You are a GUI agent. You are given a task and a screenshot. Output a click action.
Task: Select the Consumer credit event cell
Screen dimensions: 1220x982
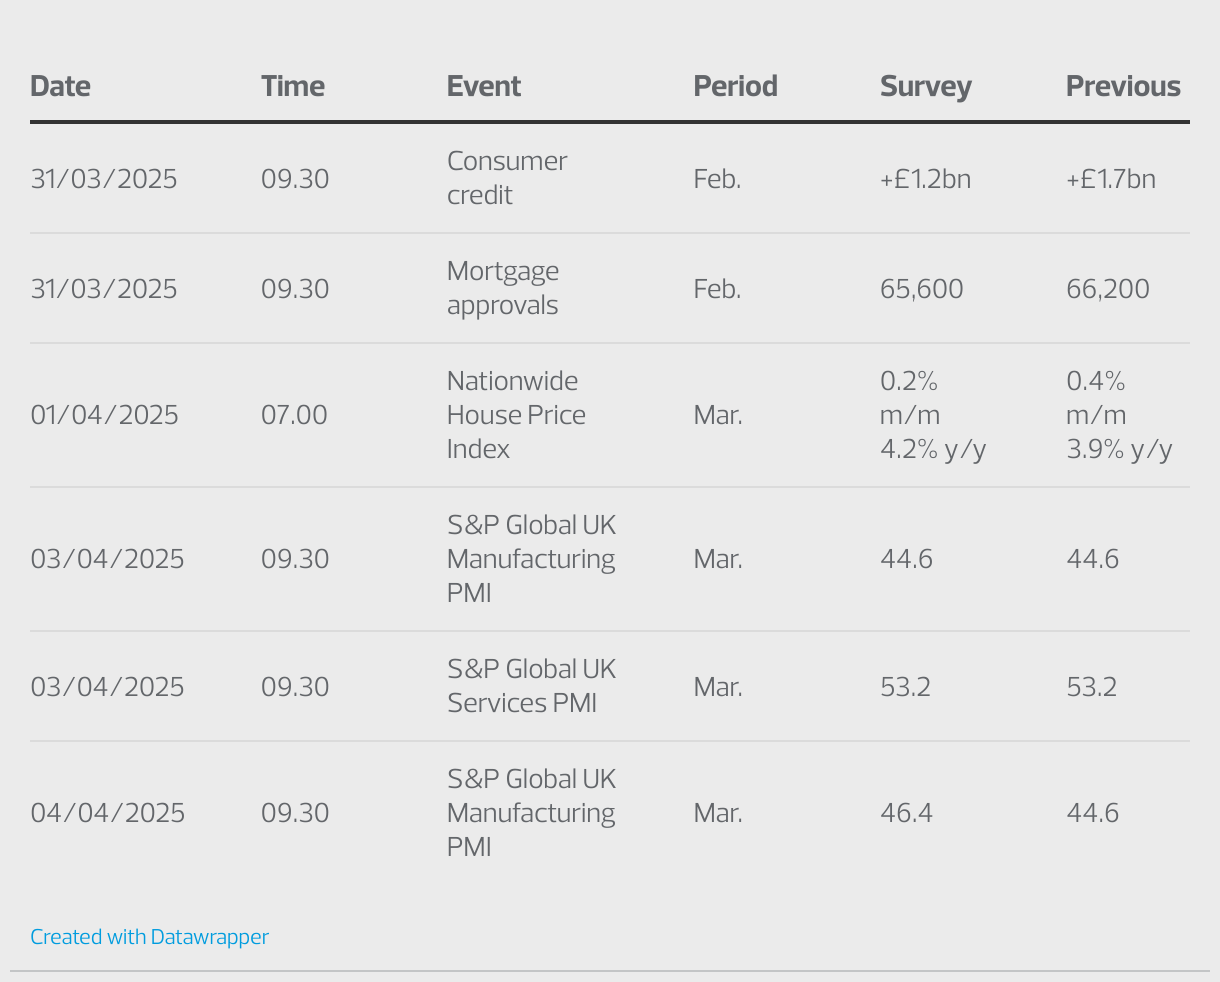[506, 178]
